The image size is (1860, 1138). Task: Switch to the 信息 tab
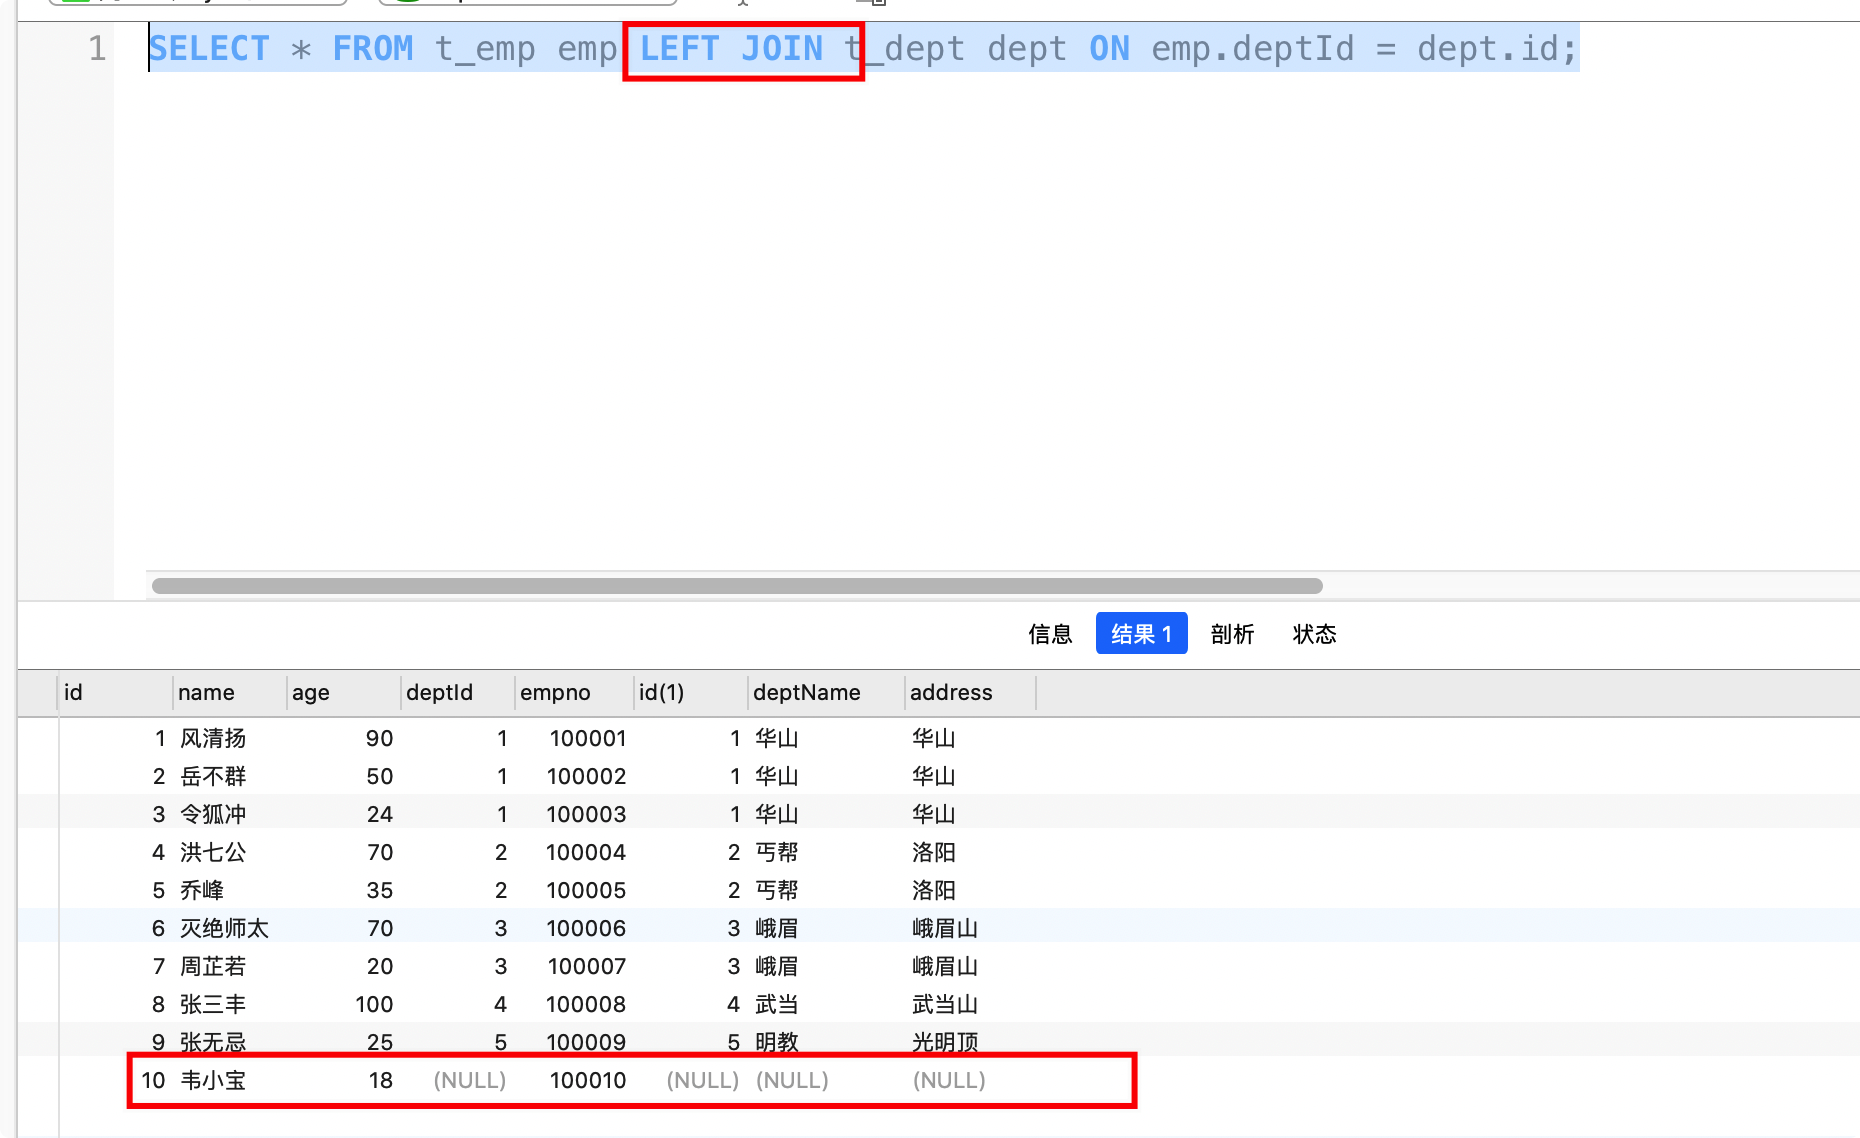(1050, 634)
